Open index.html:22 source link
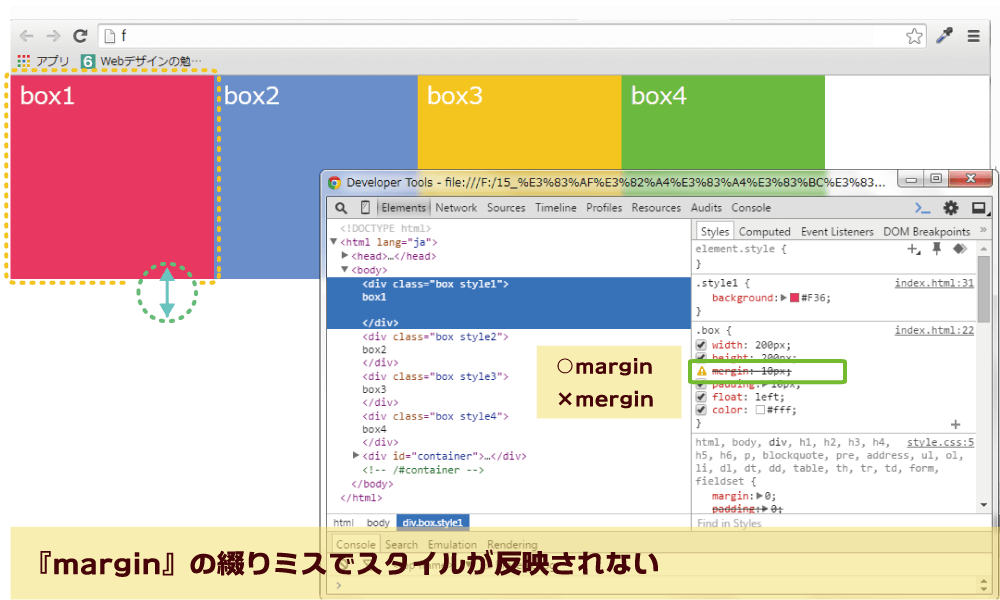Viewport: 1000px width, 600px height. tap(935, 331)
